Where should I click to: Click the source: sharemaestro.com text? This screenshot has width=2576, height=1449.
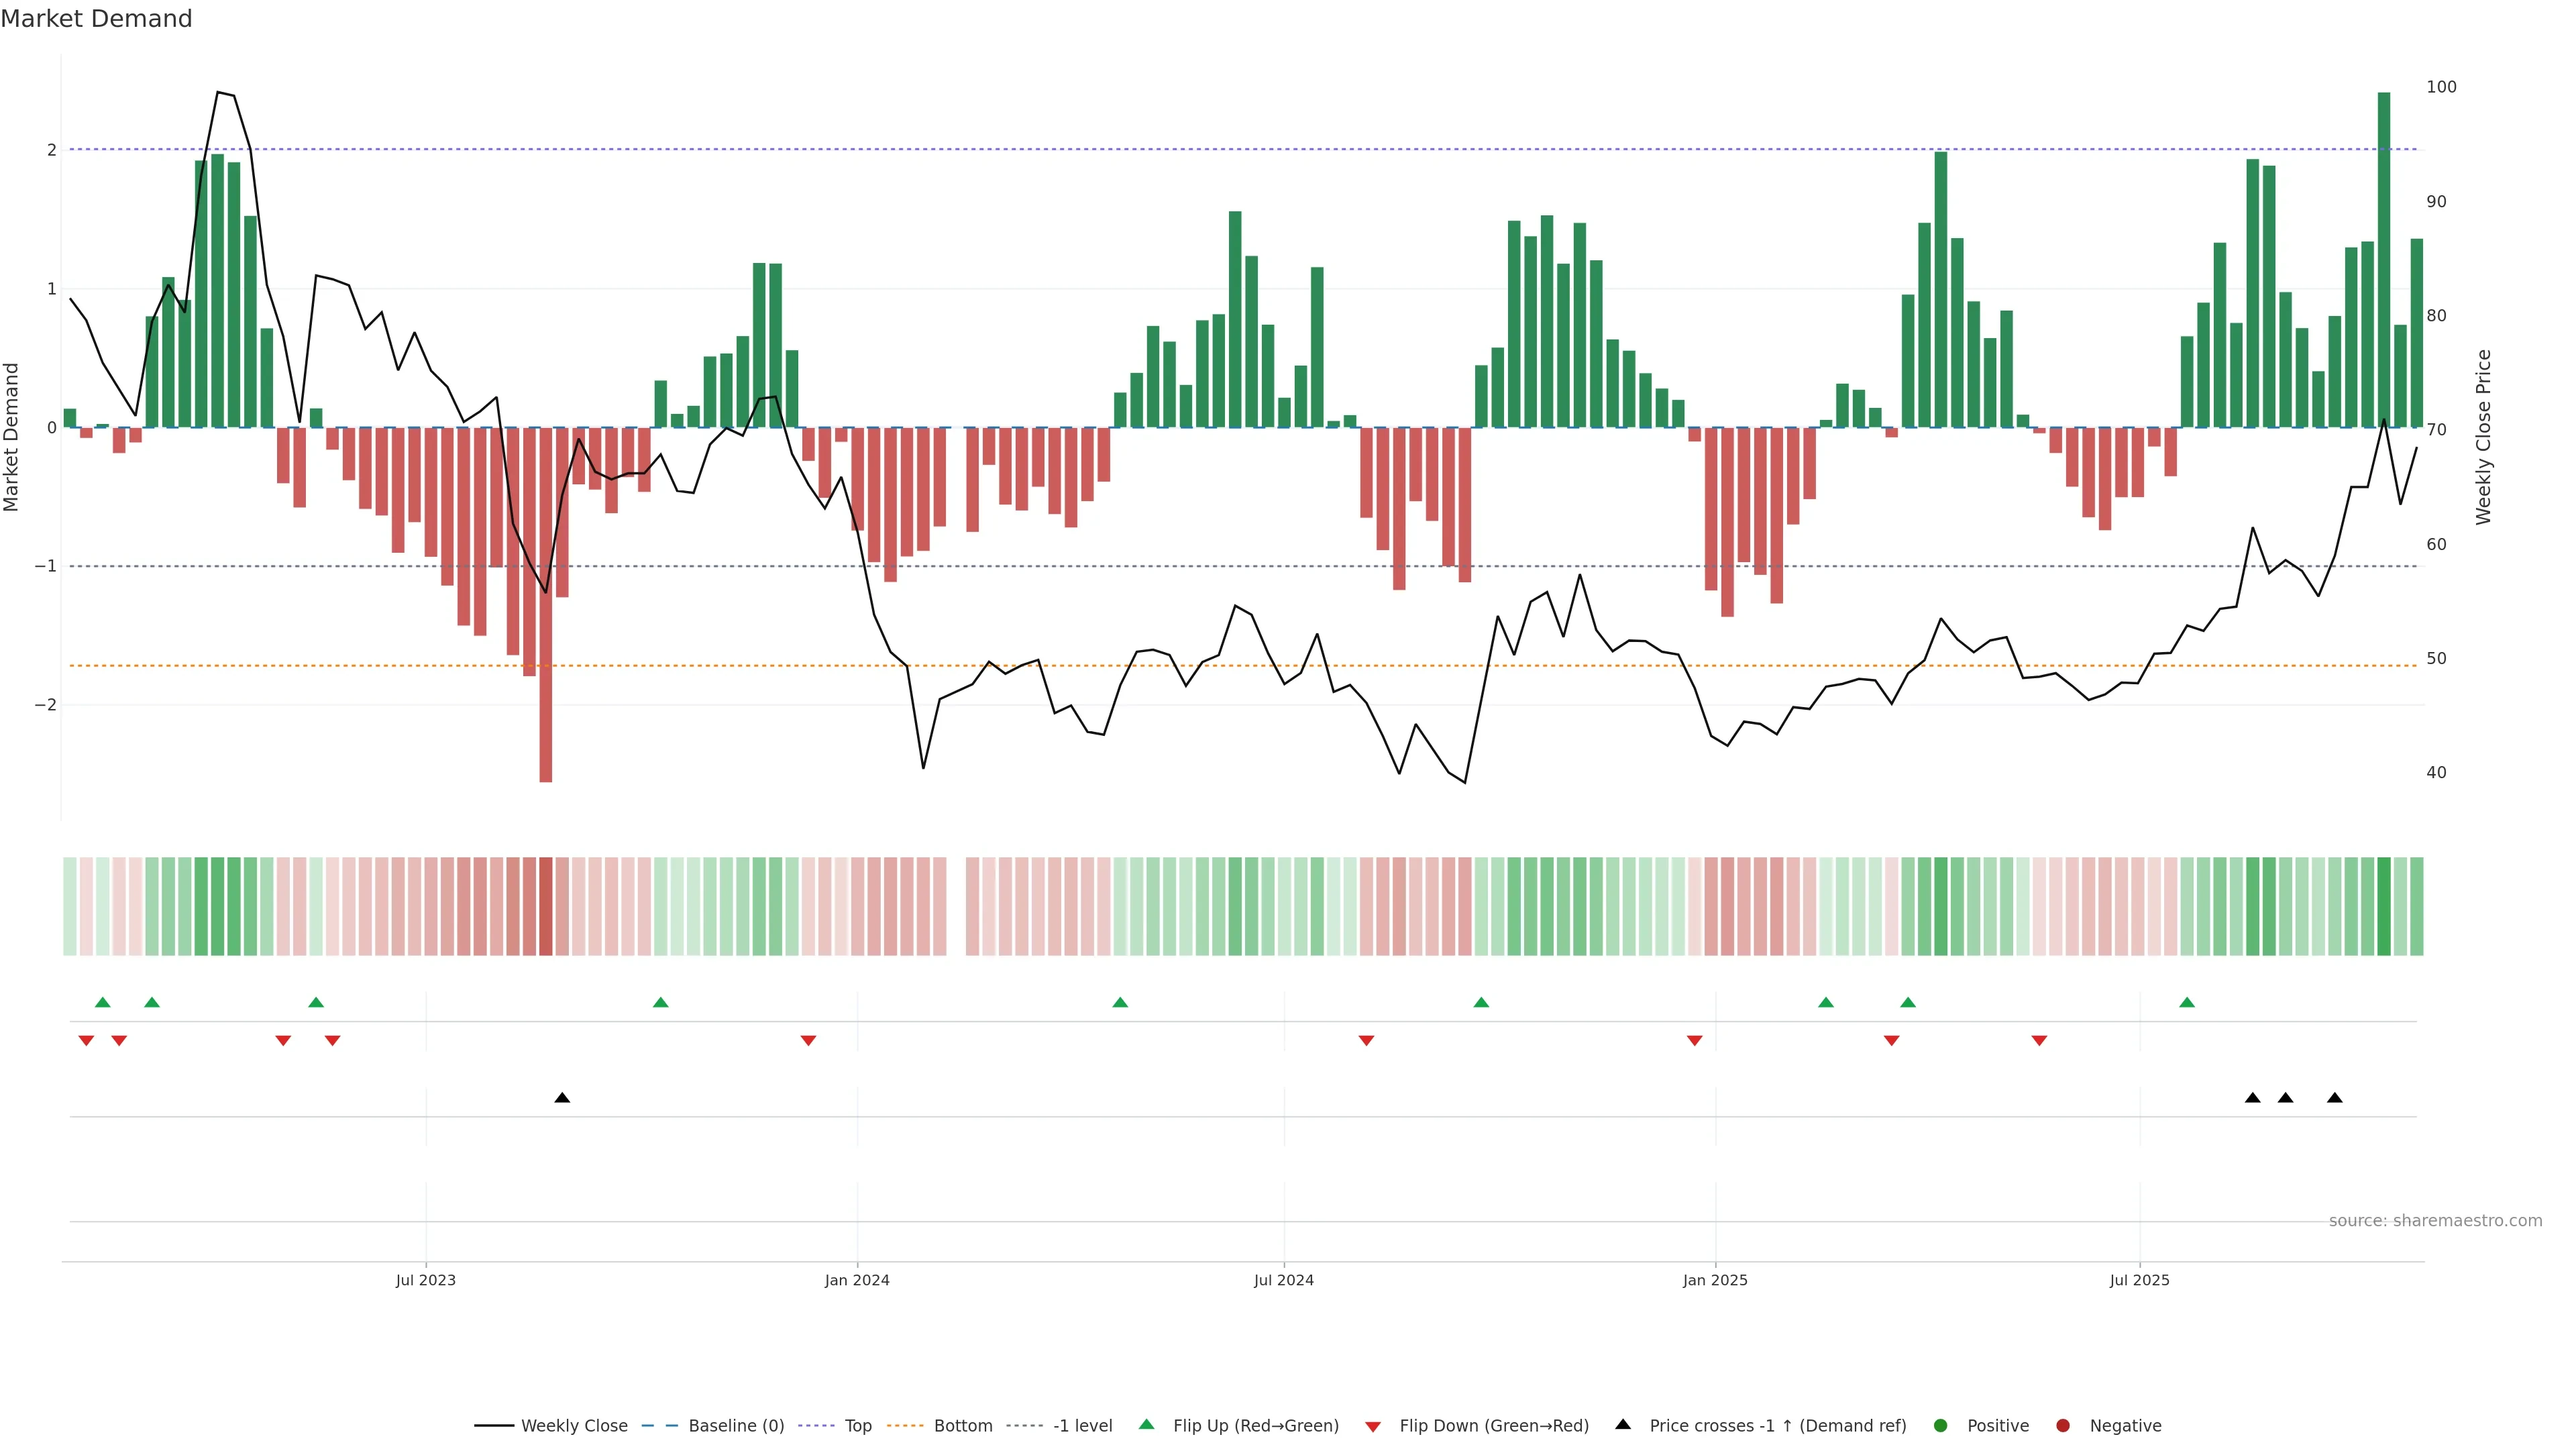2435,1221
